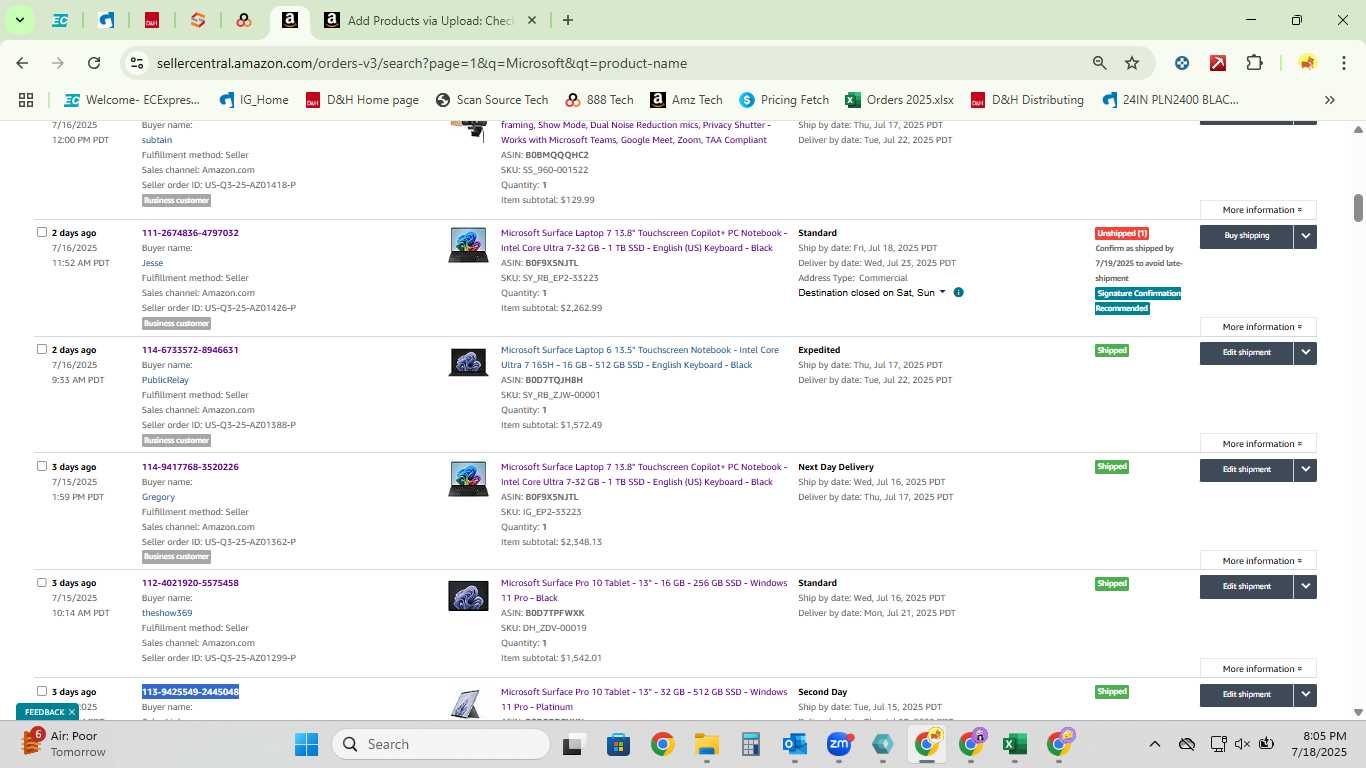This screenshot has height=768, width=1366.
Task: Click Buy shipping for Jesse's order
Action: [1246, 236]
